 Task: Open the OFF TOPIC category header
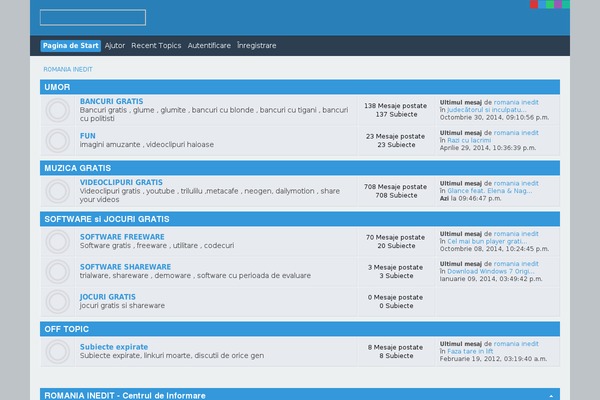[67, 329]
